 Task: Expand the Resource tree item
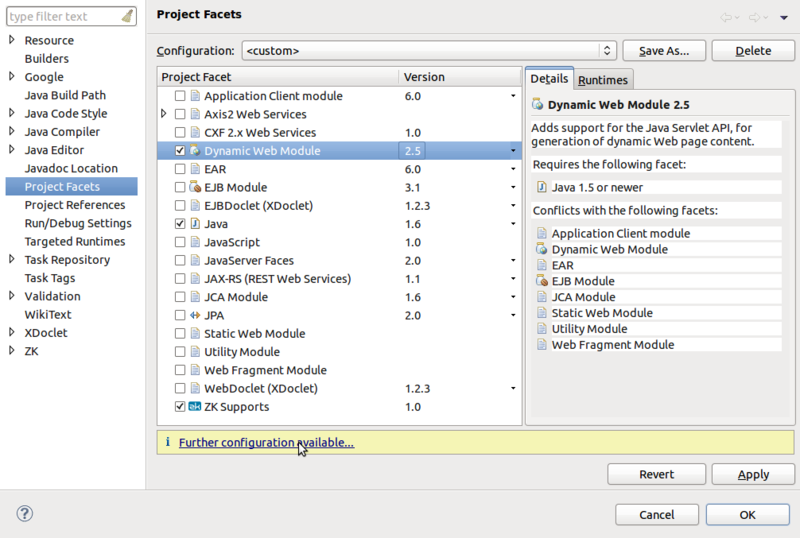pyautogui.click(x=12, y=40)
